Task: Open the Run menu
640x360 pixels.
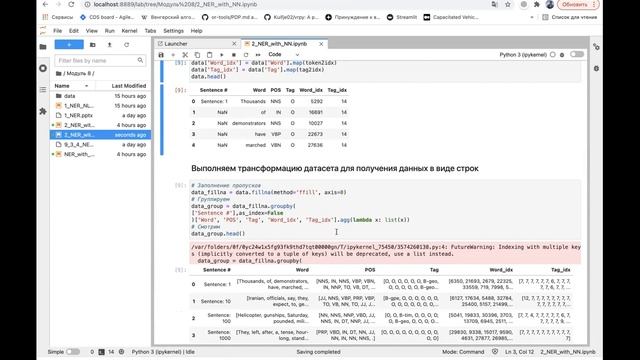Action: [x=109, y=31]
